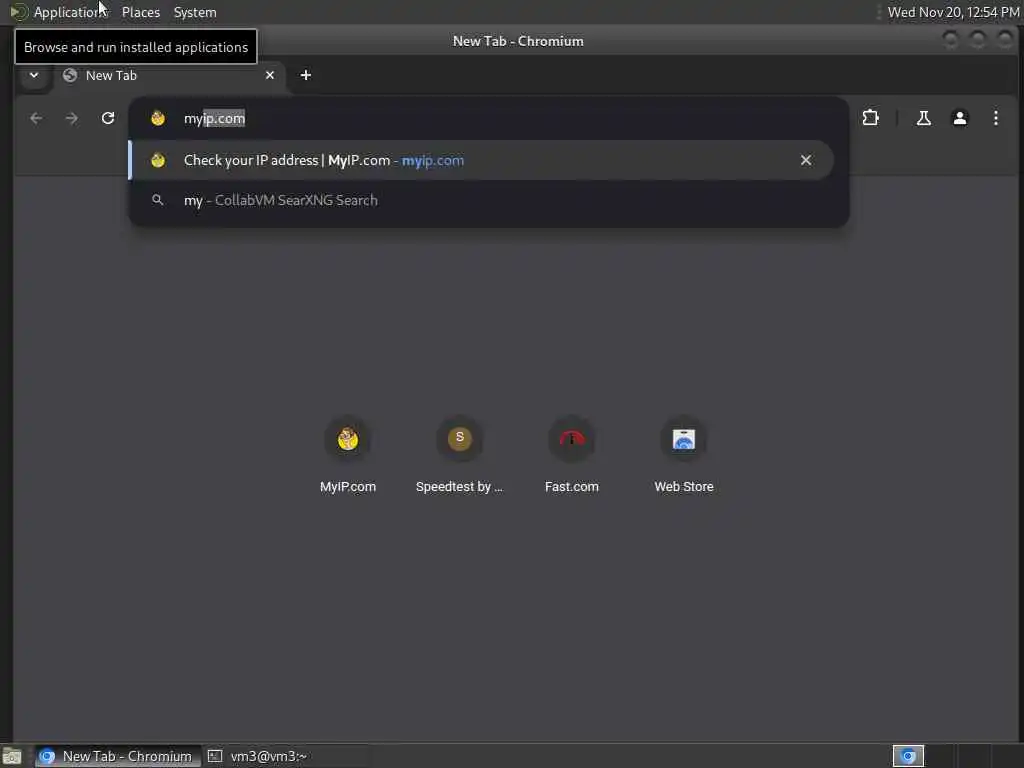Switch to New Tab - Chromium taskbar button
Screen dimensions: 1024x768
coord(118,756)
